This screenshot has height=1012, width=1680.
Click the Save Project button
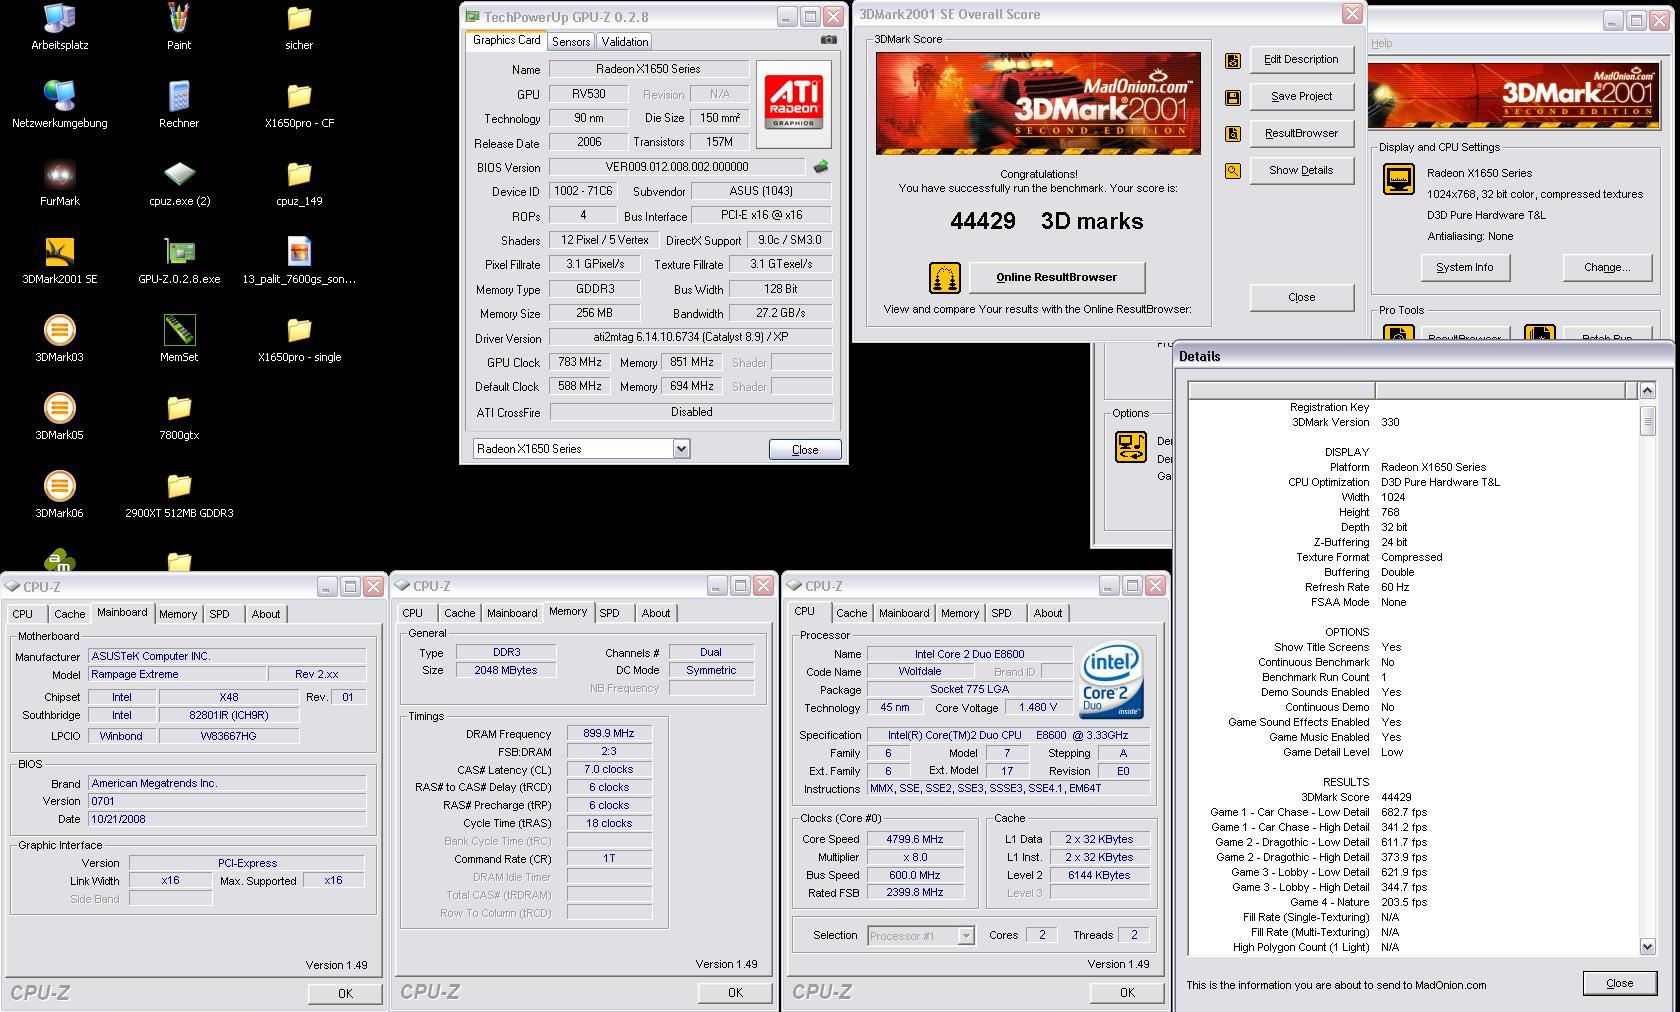coord(1301,96)
